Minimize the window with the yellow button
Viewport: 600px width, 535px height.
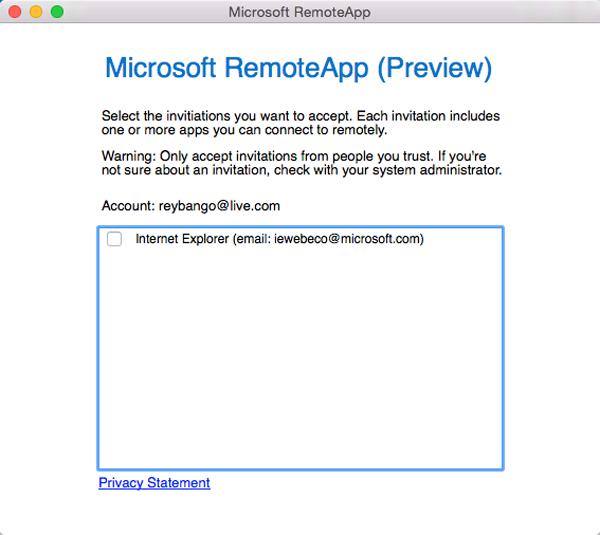coord(36,11)
